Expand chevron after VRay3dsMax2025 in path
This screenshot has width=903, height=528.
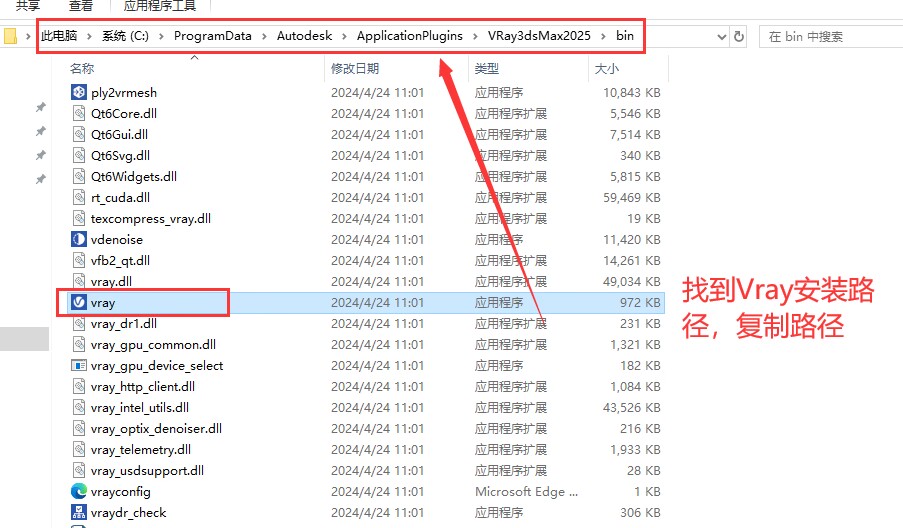coord(603,36)
